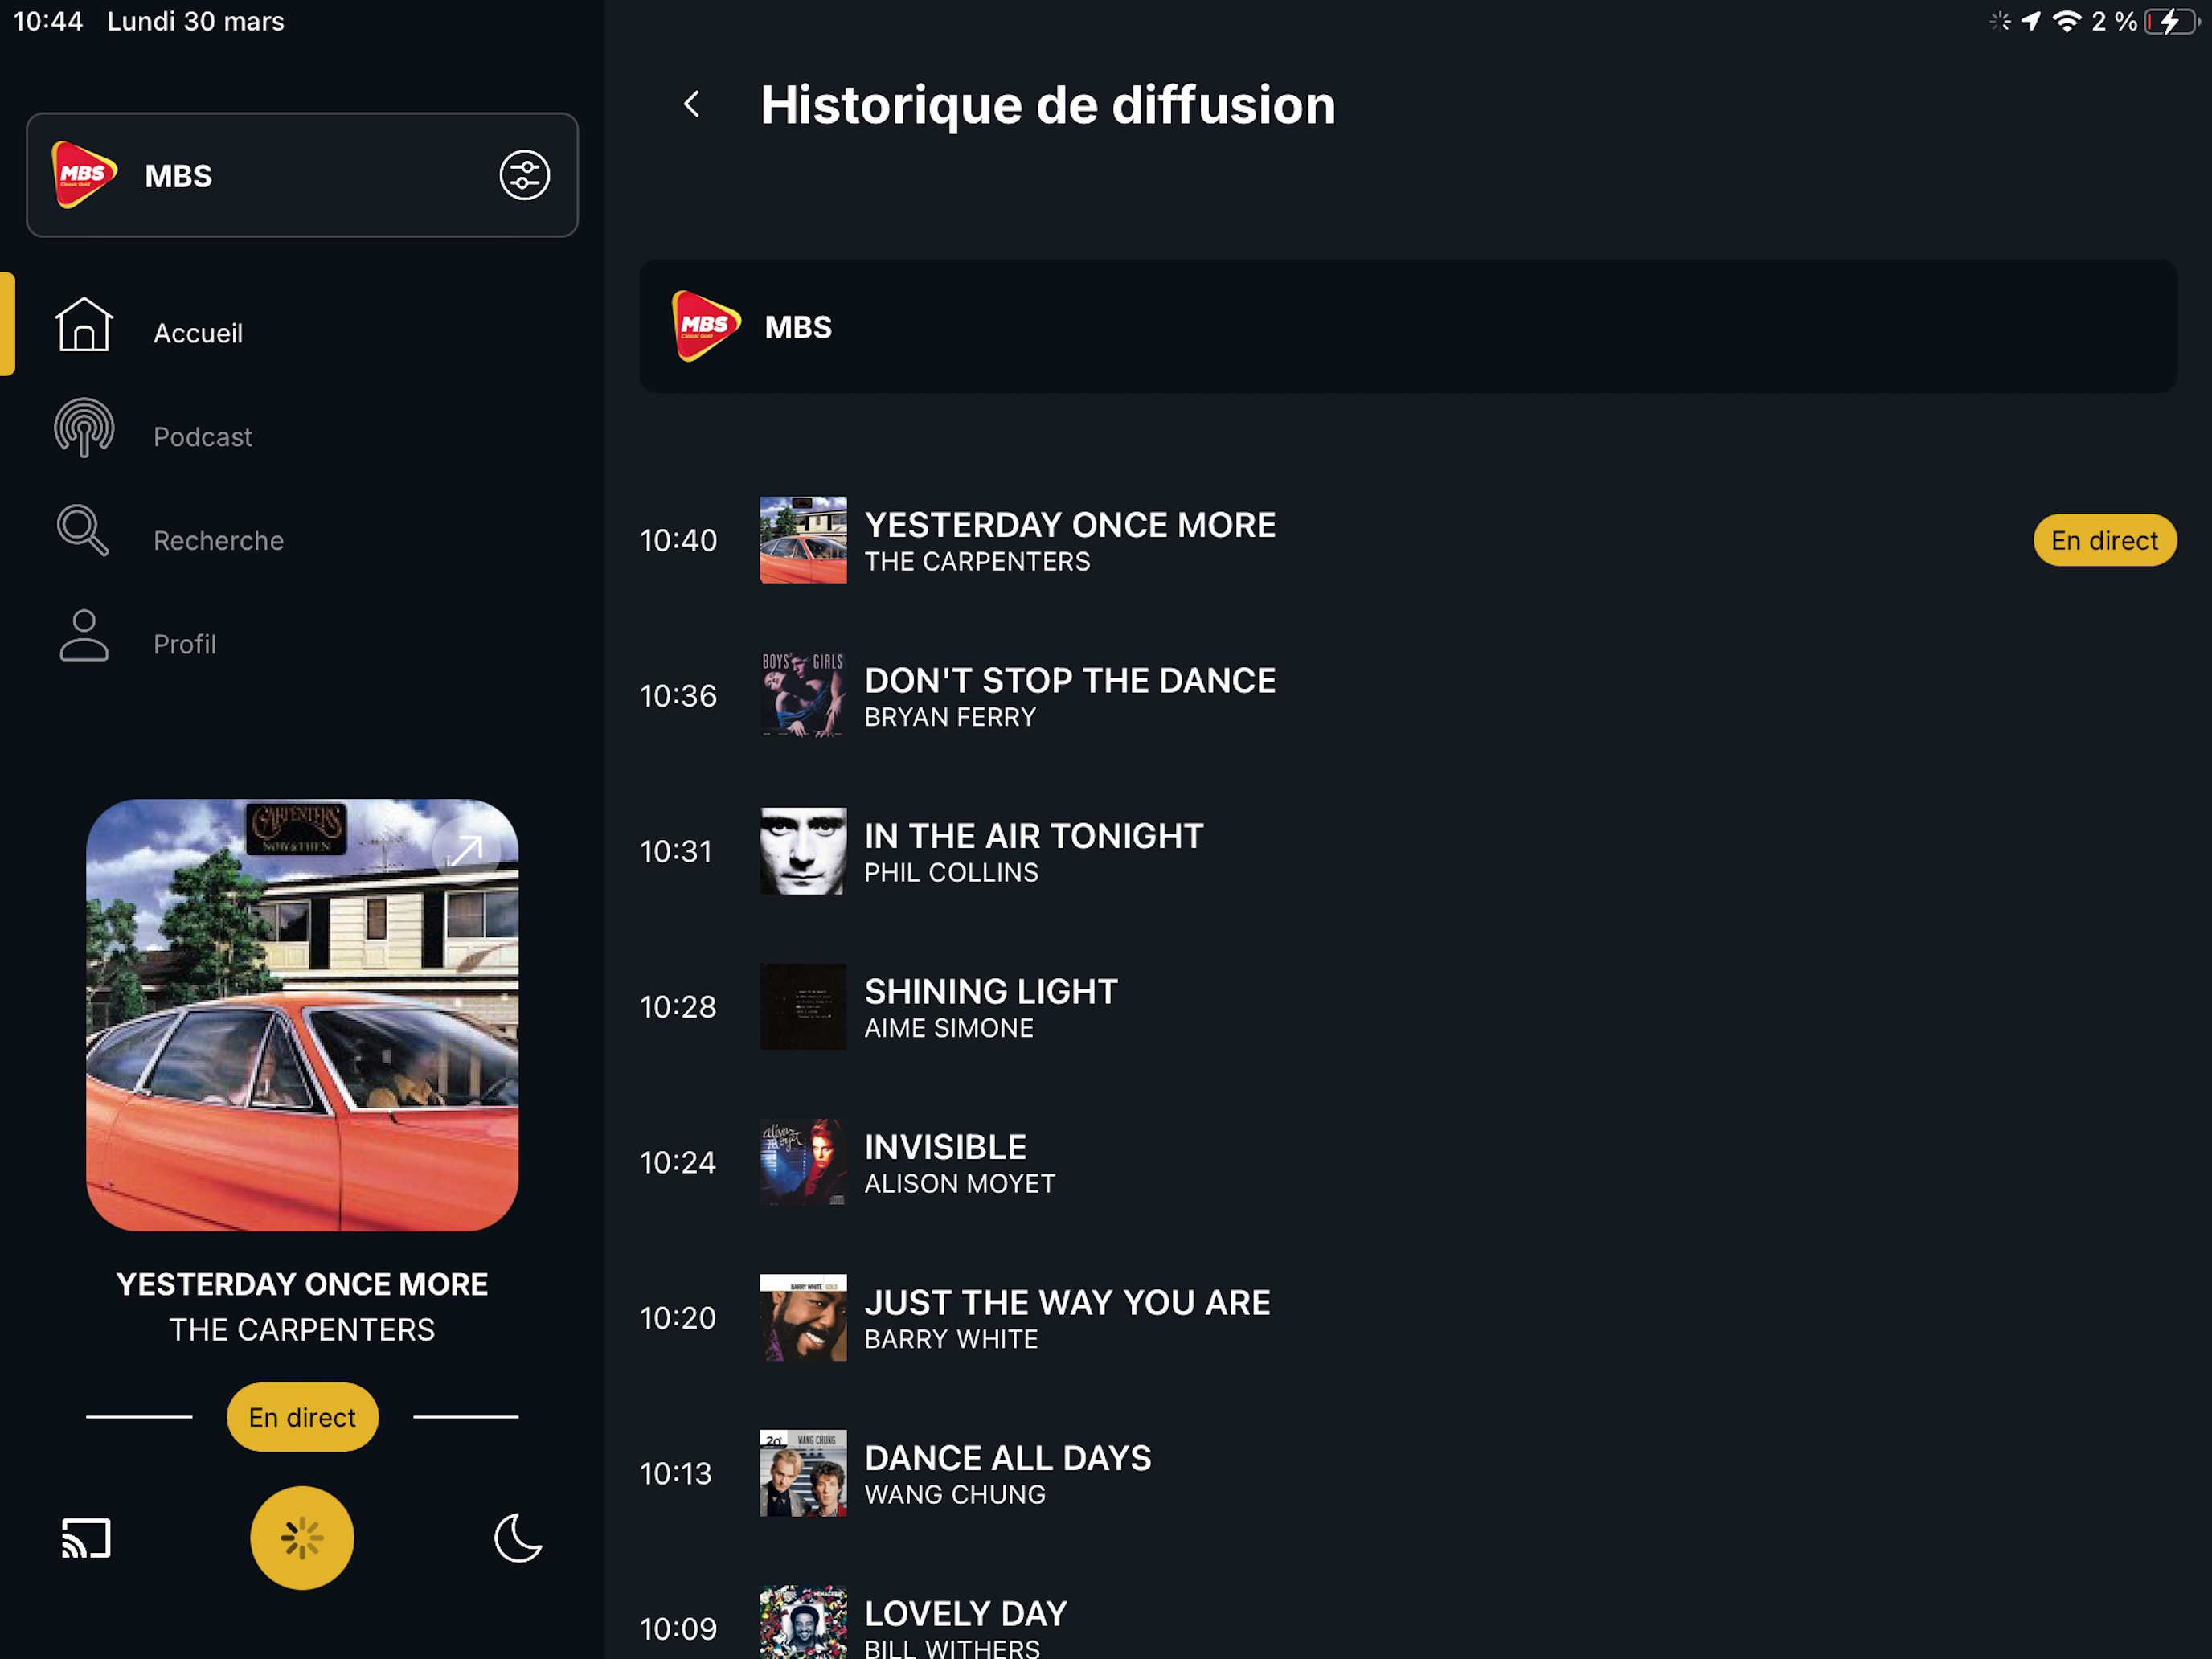
Task: Click artist name BRYAN FERRY
Action: (x=950, y=717)
